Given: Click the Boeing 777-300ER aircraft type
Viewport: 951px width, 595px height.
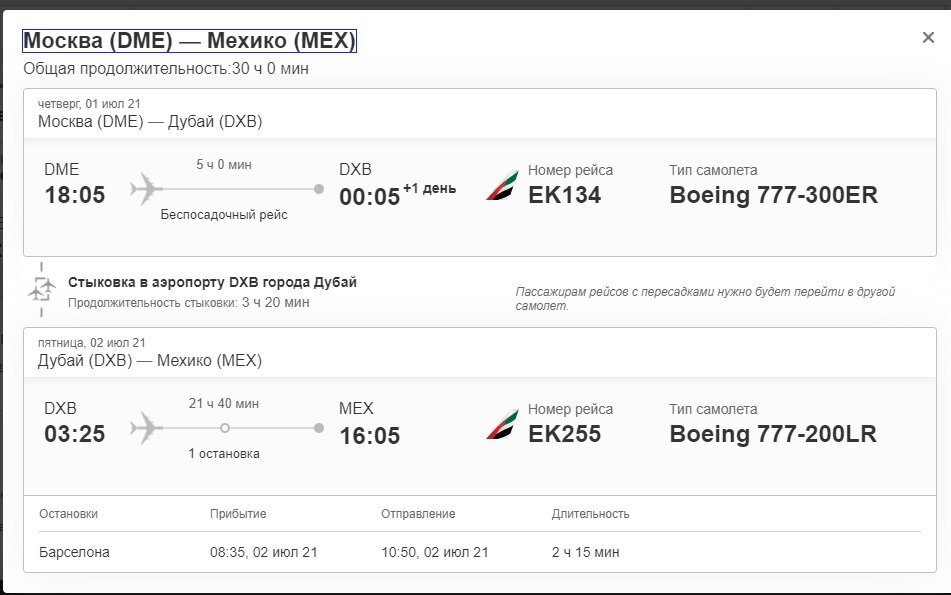Looking at the screenshot, I should coord(773,195).
